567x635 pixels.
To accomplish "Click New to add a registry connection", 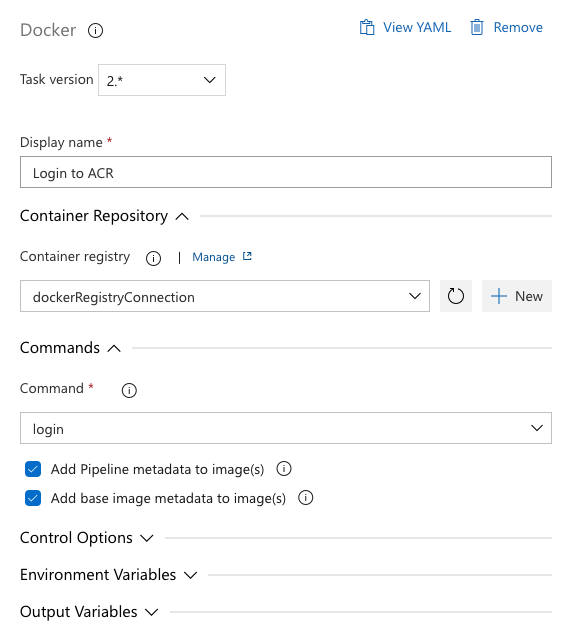I will tap(517, 296).
